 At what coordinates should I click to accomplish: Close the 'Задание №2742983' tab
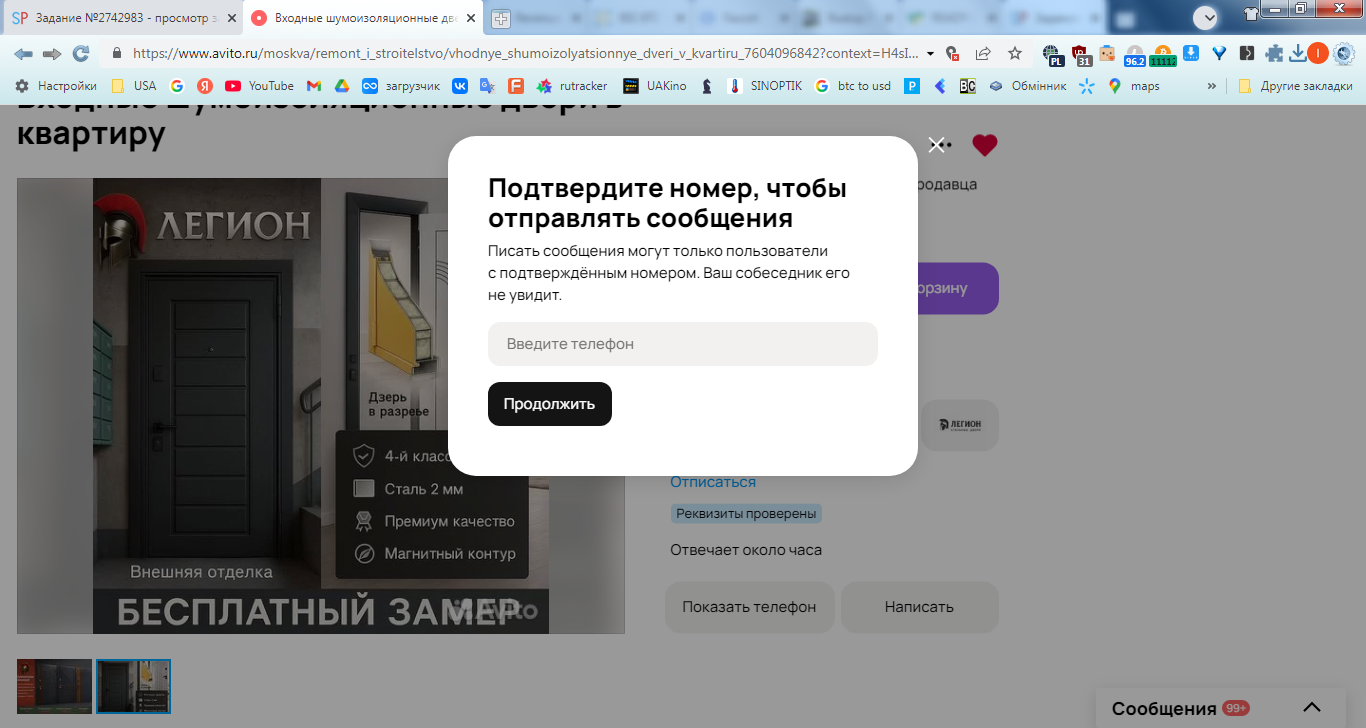(232, 18)
